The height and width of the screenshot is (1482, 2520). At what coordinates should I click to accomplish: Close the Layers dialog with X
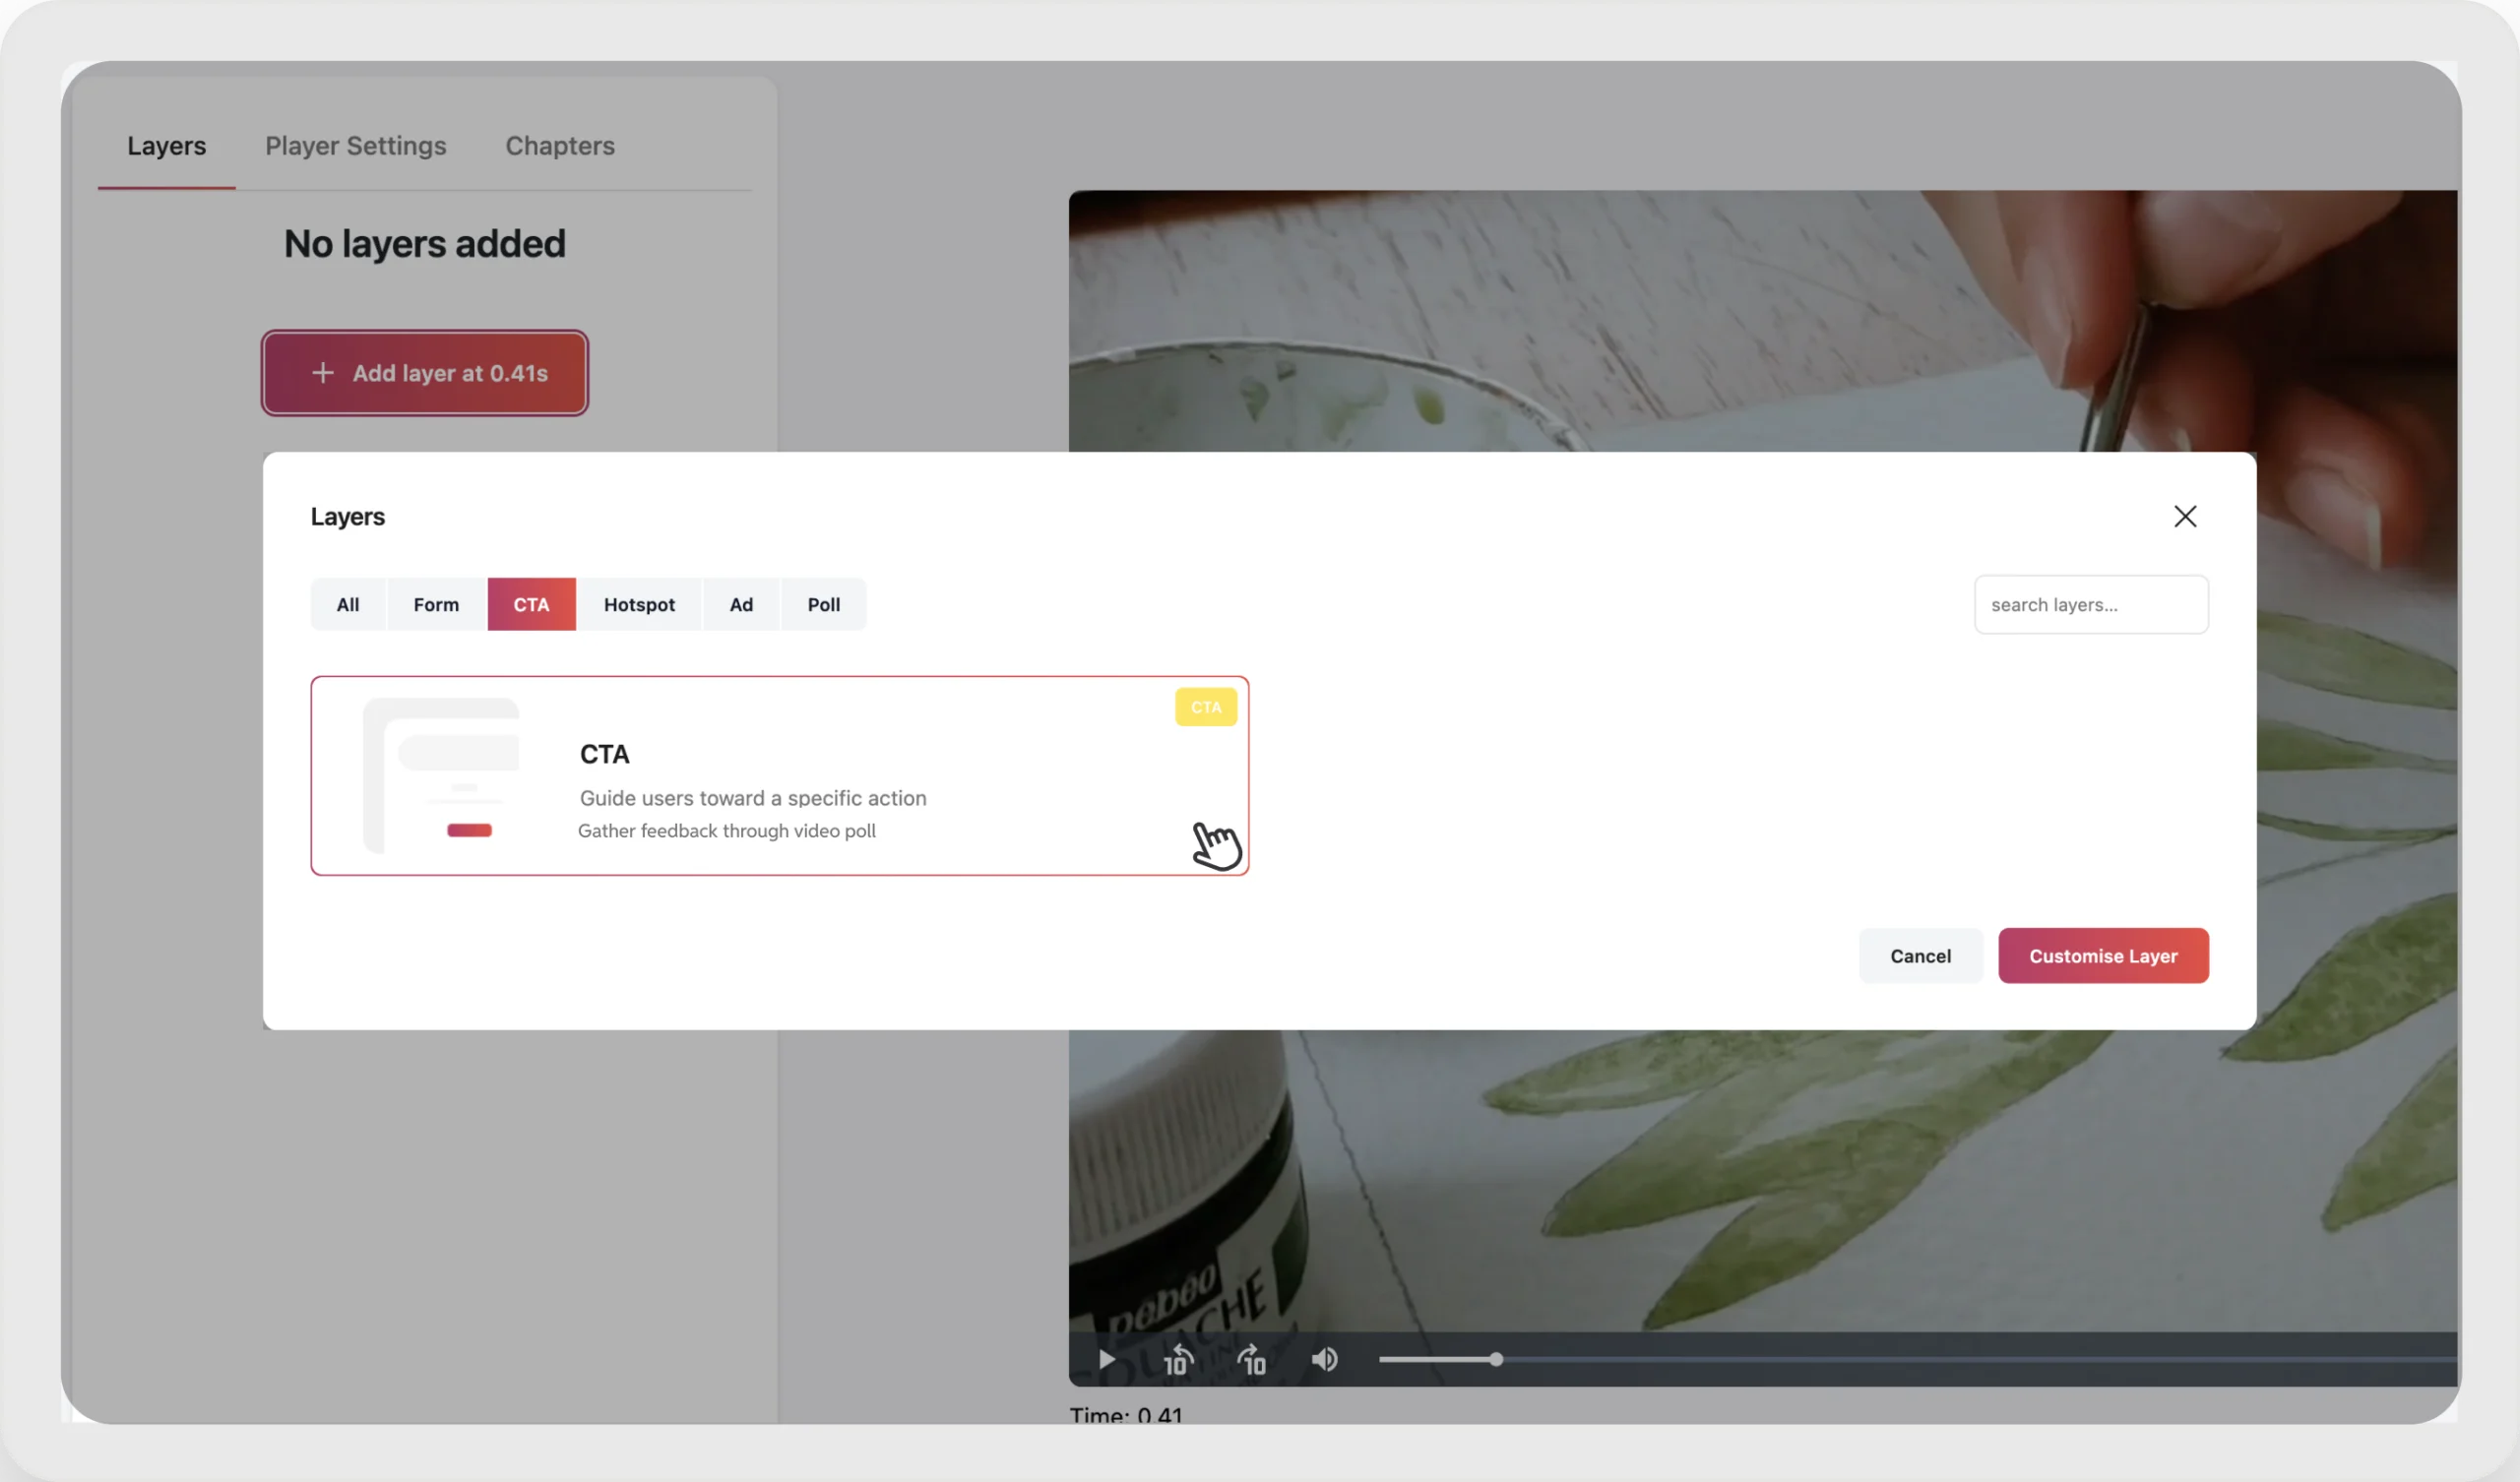(2185, 516)
